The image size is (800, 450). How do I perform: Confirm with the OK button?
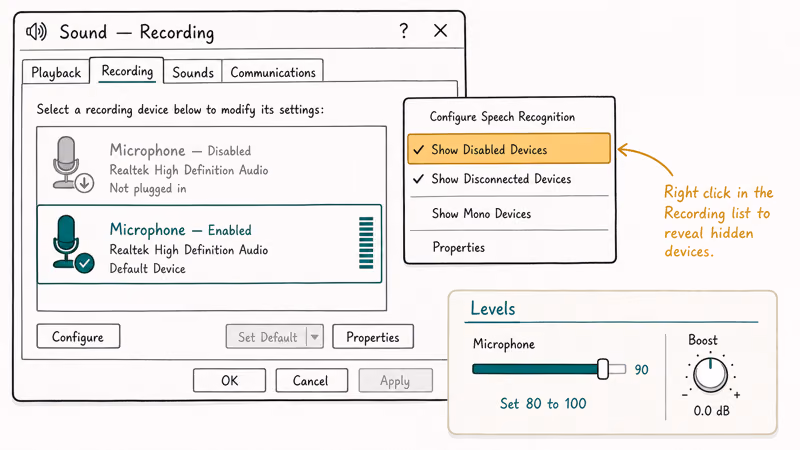click(230, 381)
